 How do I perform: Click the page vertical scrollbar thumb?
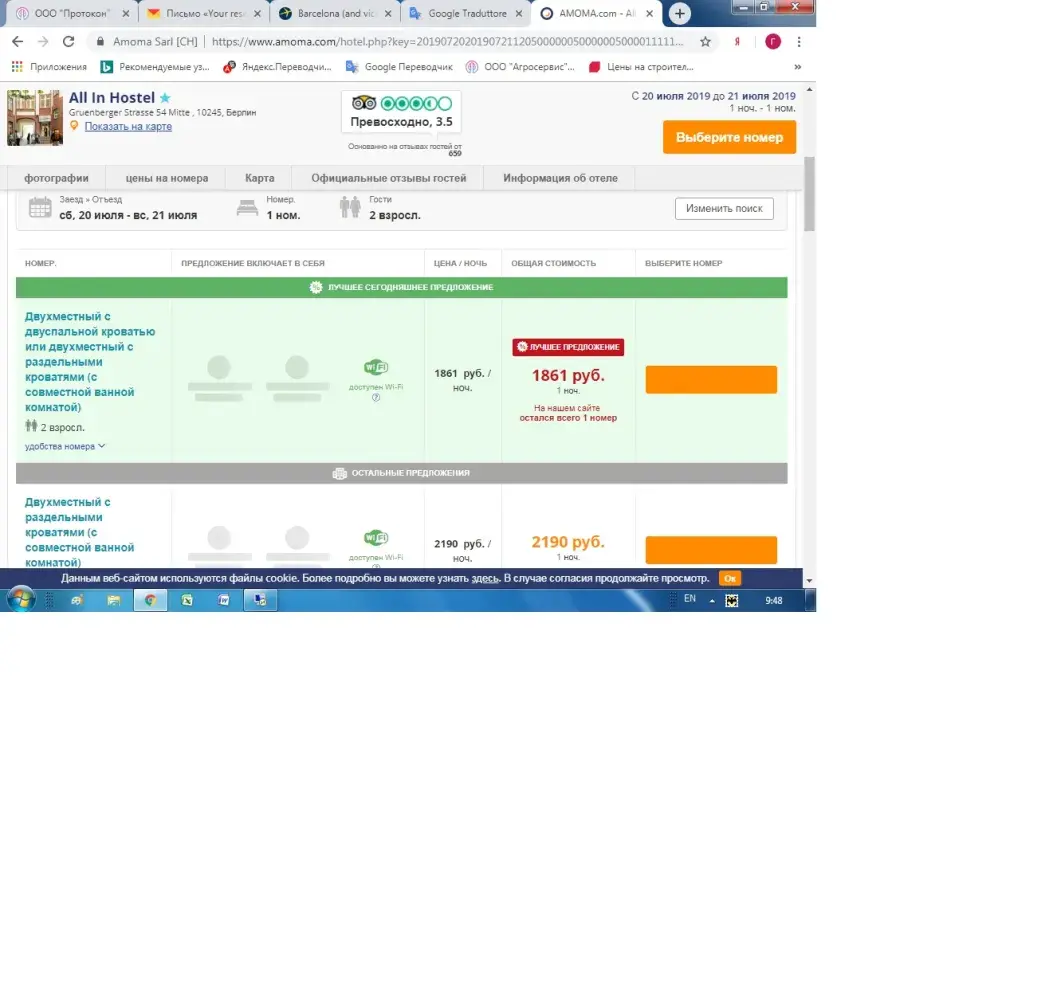[x=810, y=194]
